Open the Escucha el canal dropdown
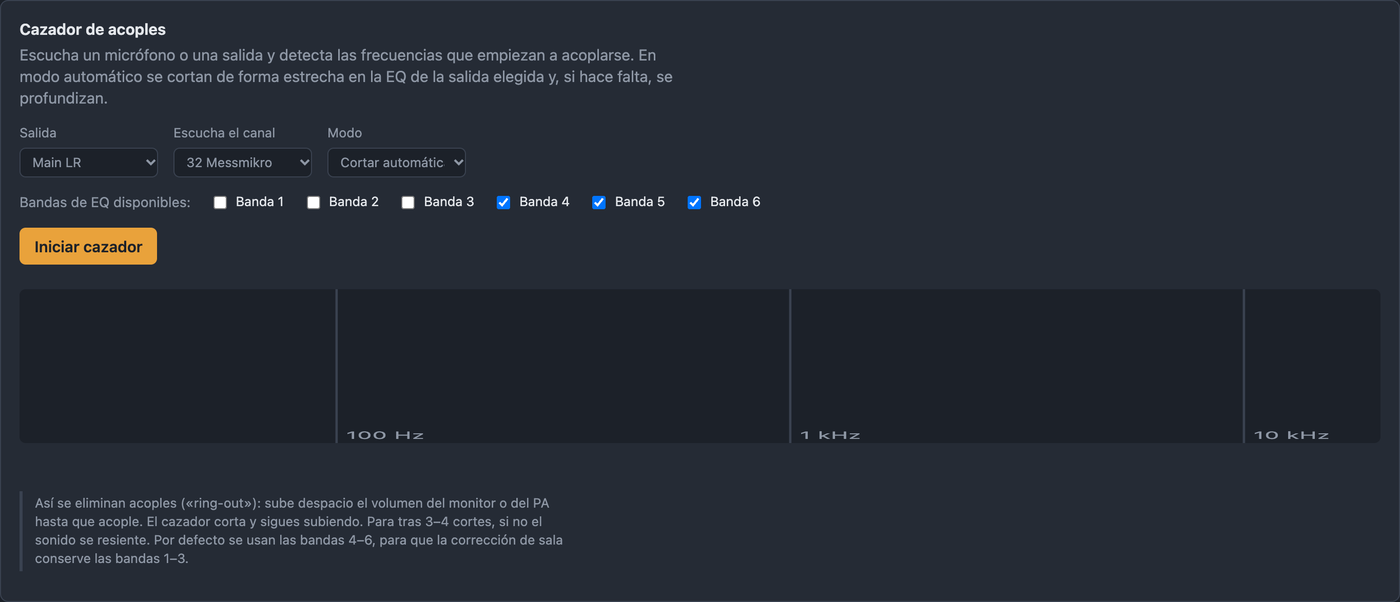The image size is (1400, 602). tap(243, 162)
